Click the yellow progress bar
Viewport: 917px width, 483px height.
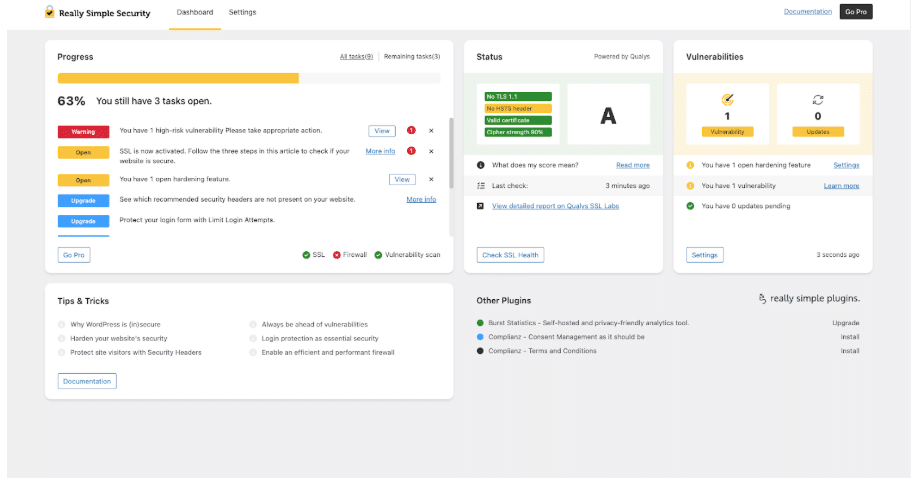tap(178, 78)
